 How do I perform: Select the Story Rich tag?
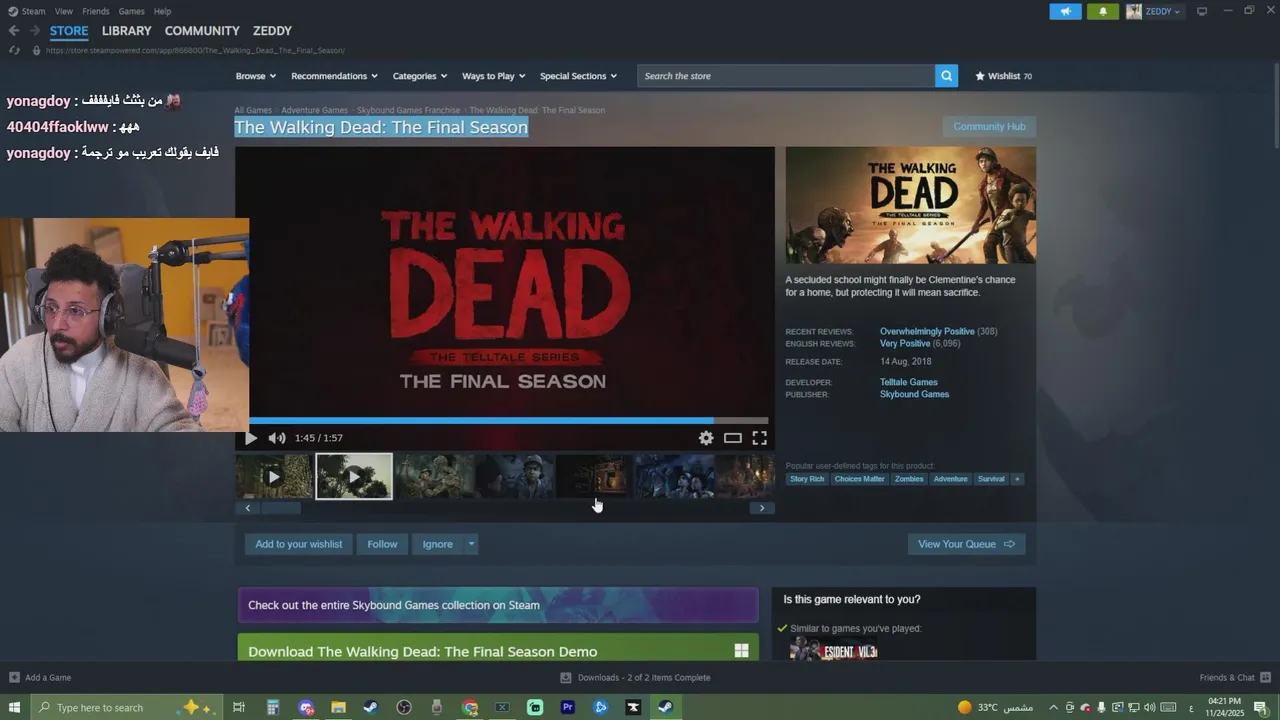(807, 479)
